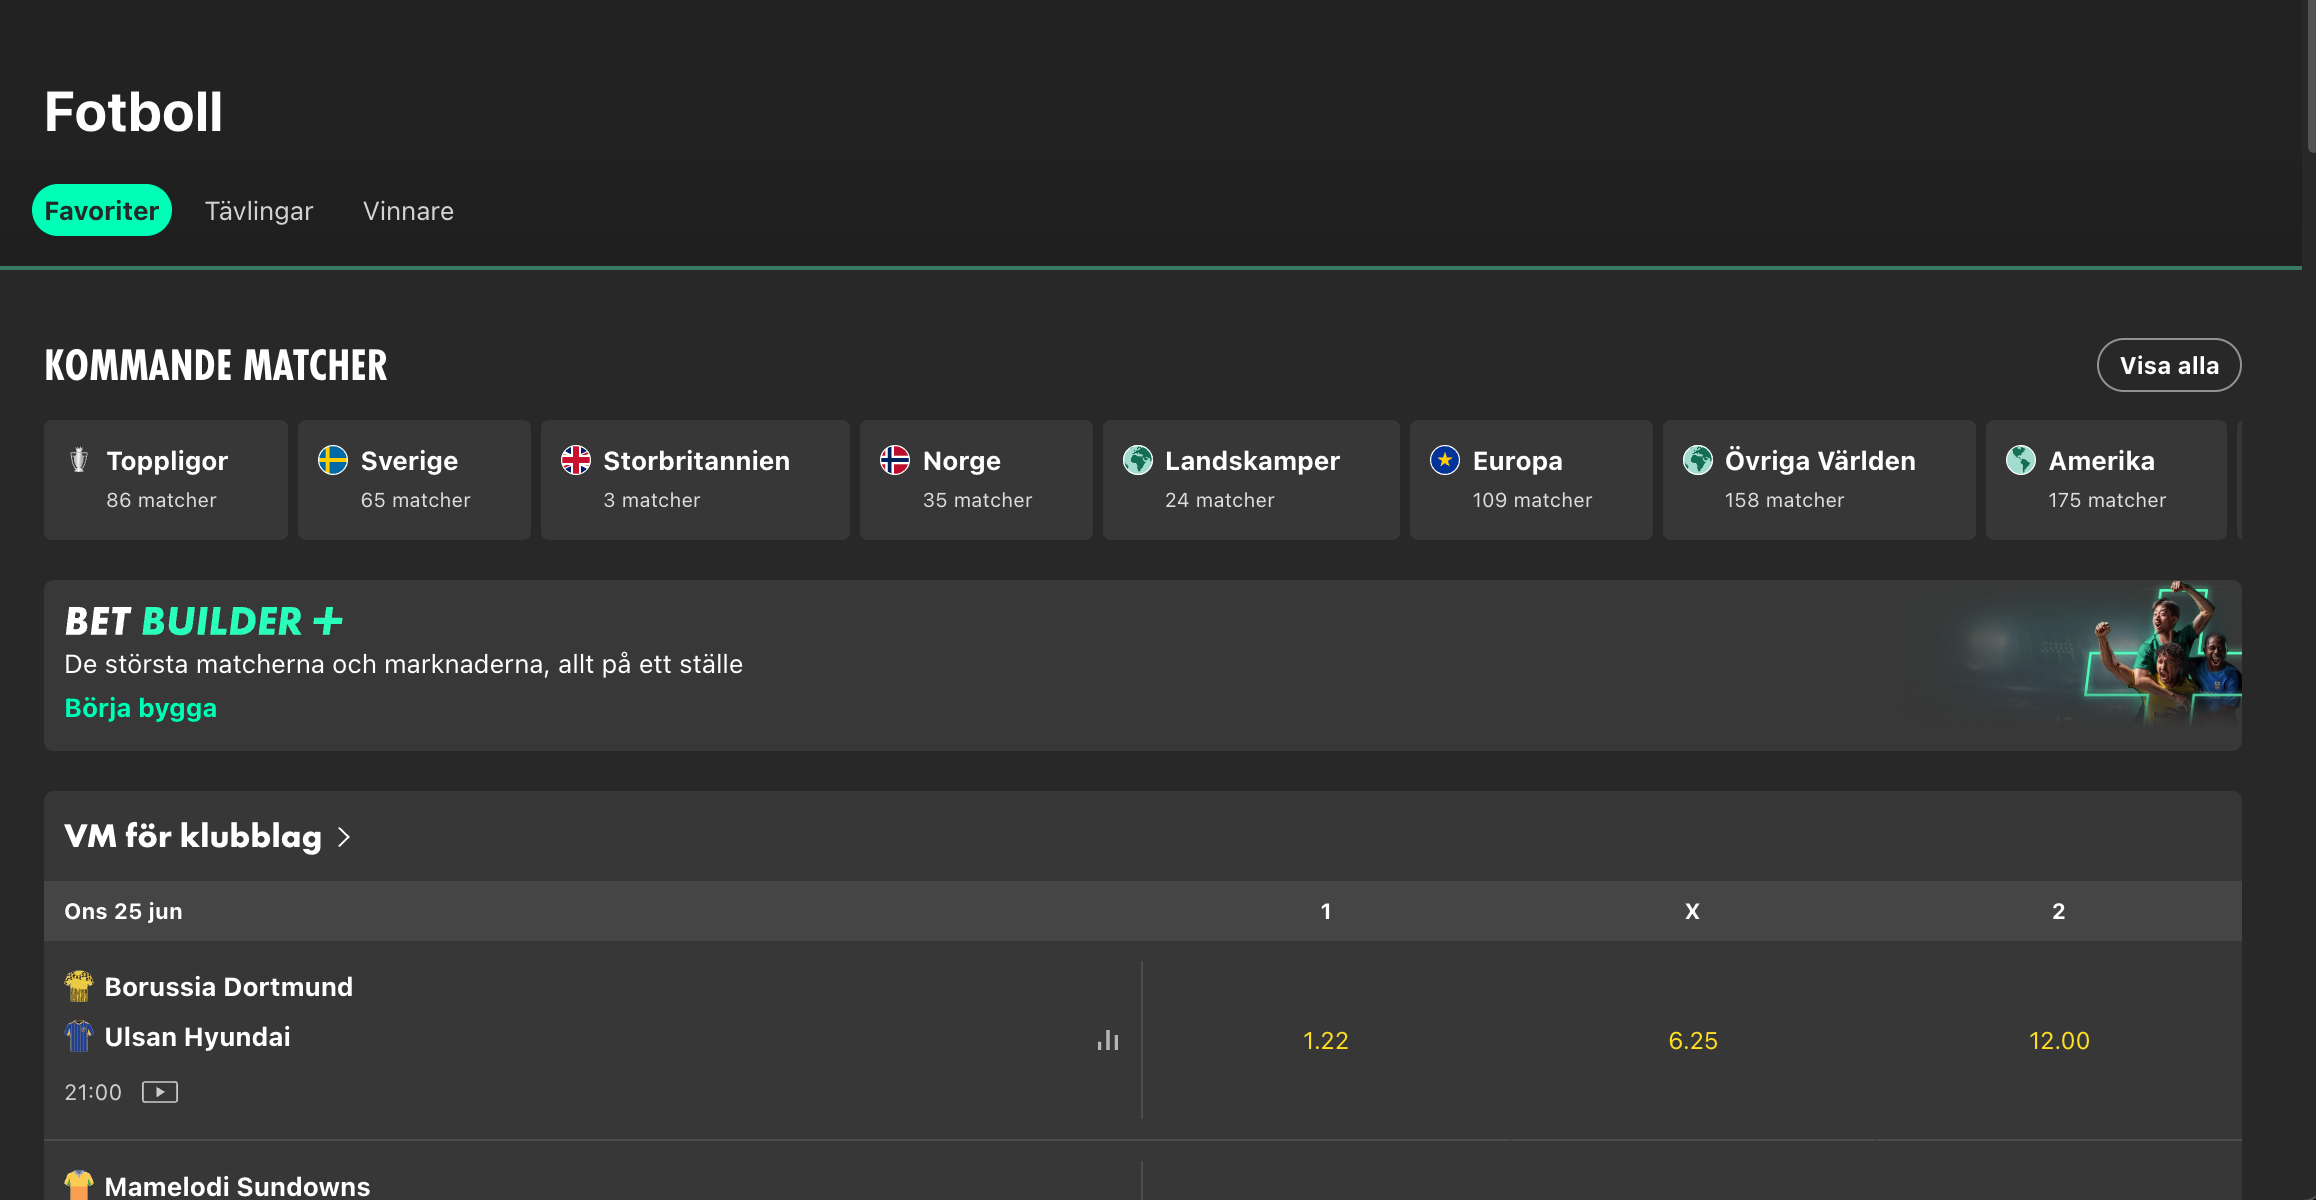This screenshot has height=1200, width=2316.
Task: Click the Norge flag icon
Action: pyautogui.click(x=895, y=460)
